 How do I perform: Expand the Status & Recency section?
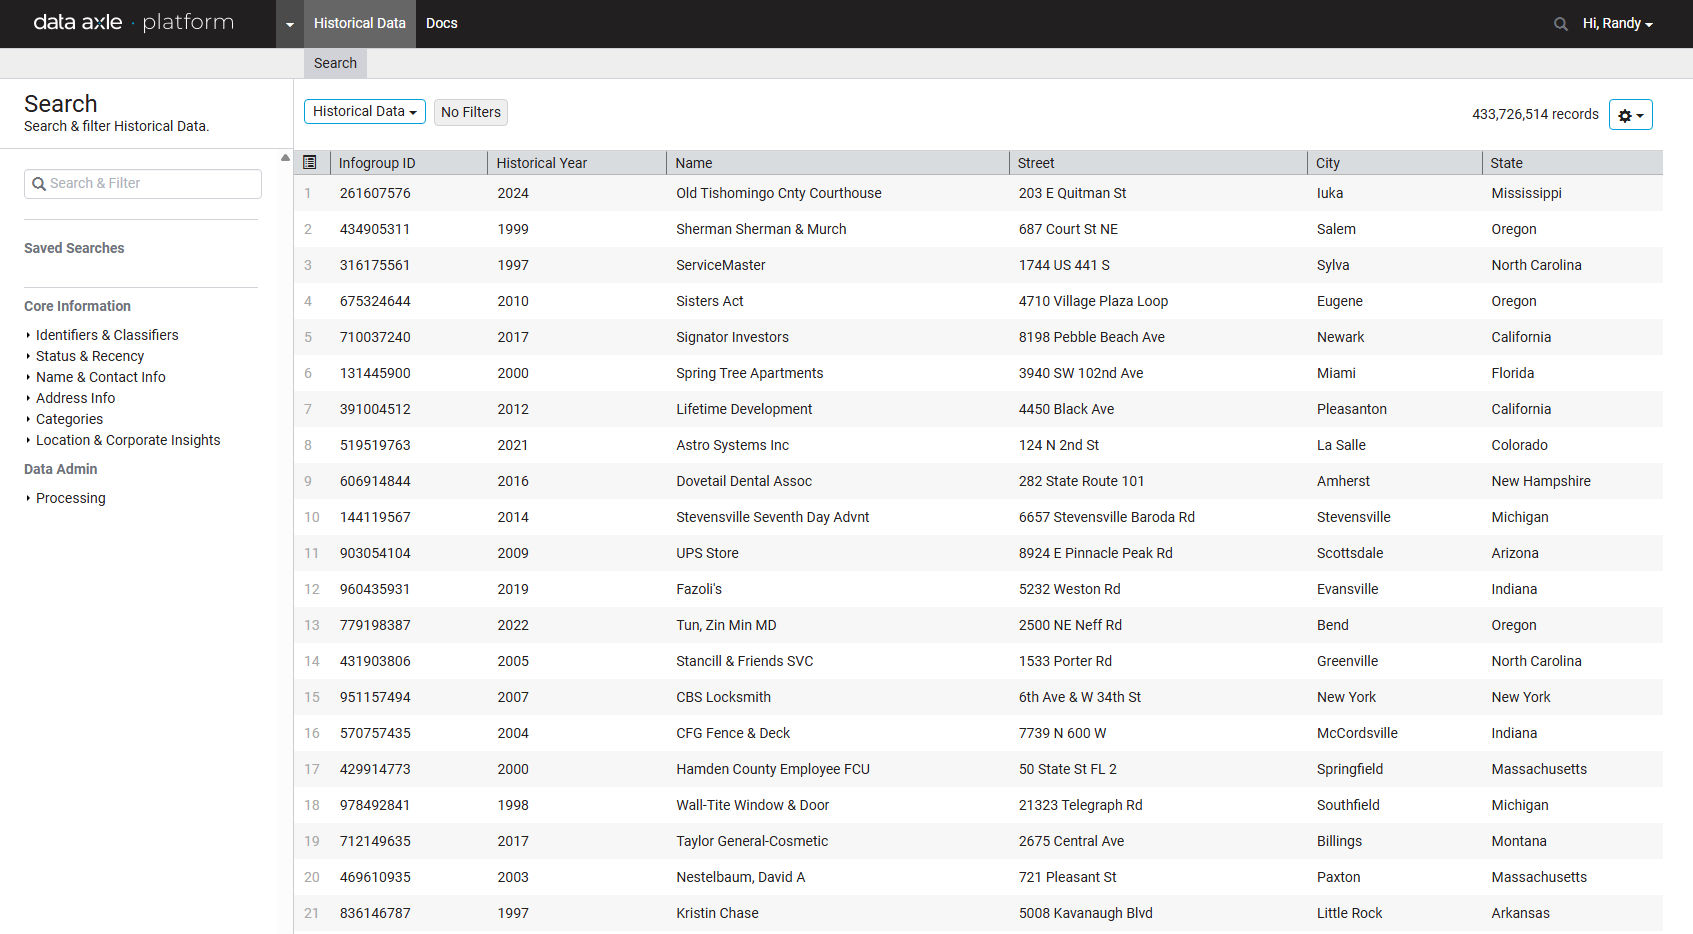pyautogui.click(x=90, y=356)
